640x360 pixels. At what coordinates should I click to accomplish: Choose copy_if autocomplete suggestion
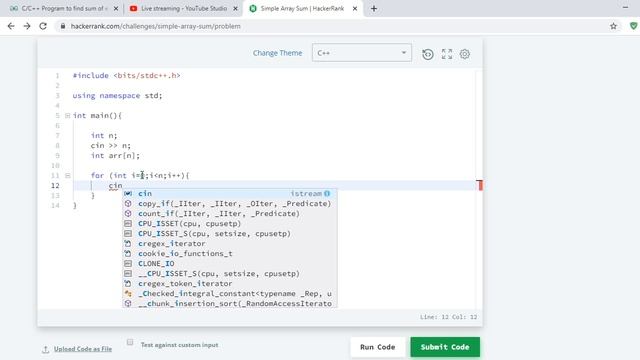pyautogui.click(x=230, y=203)
